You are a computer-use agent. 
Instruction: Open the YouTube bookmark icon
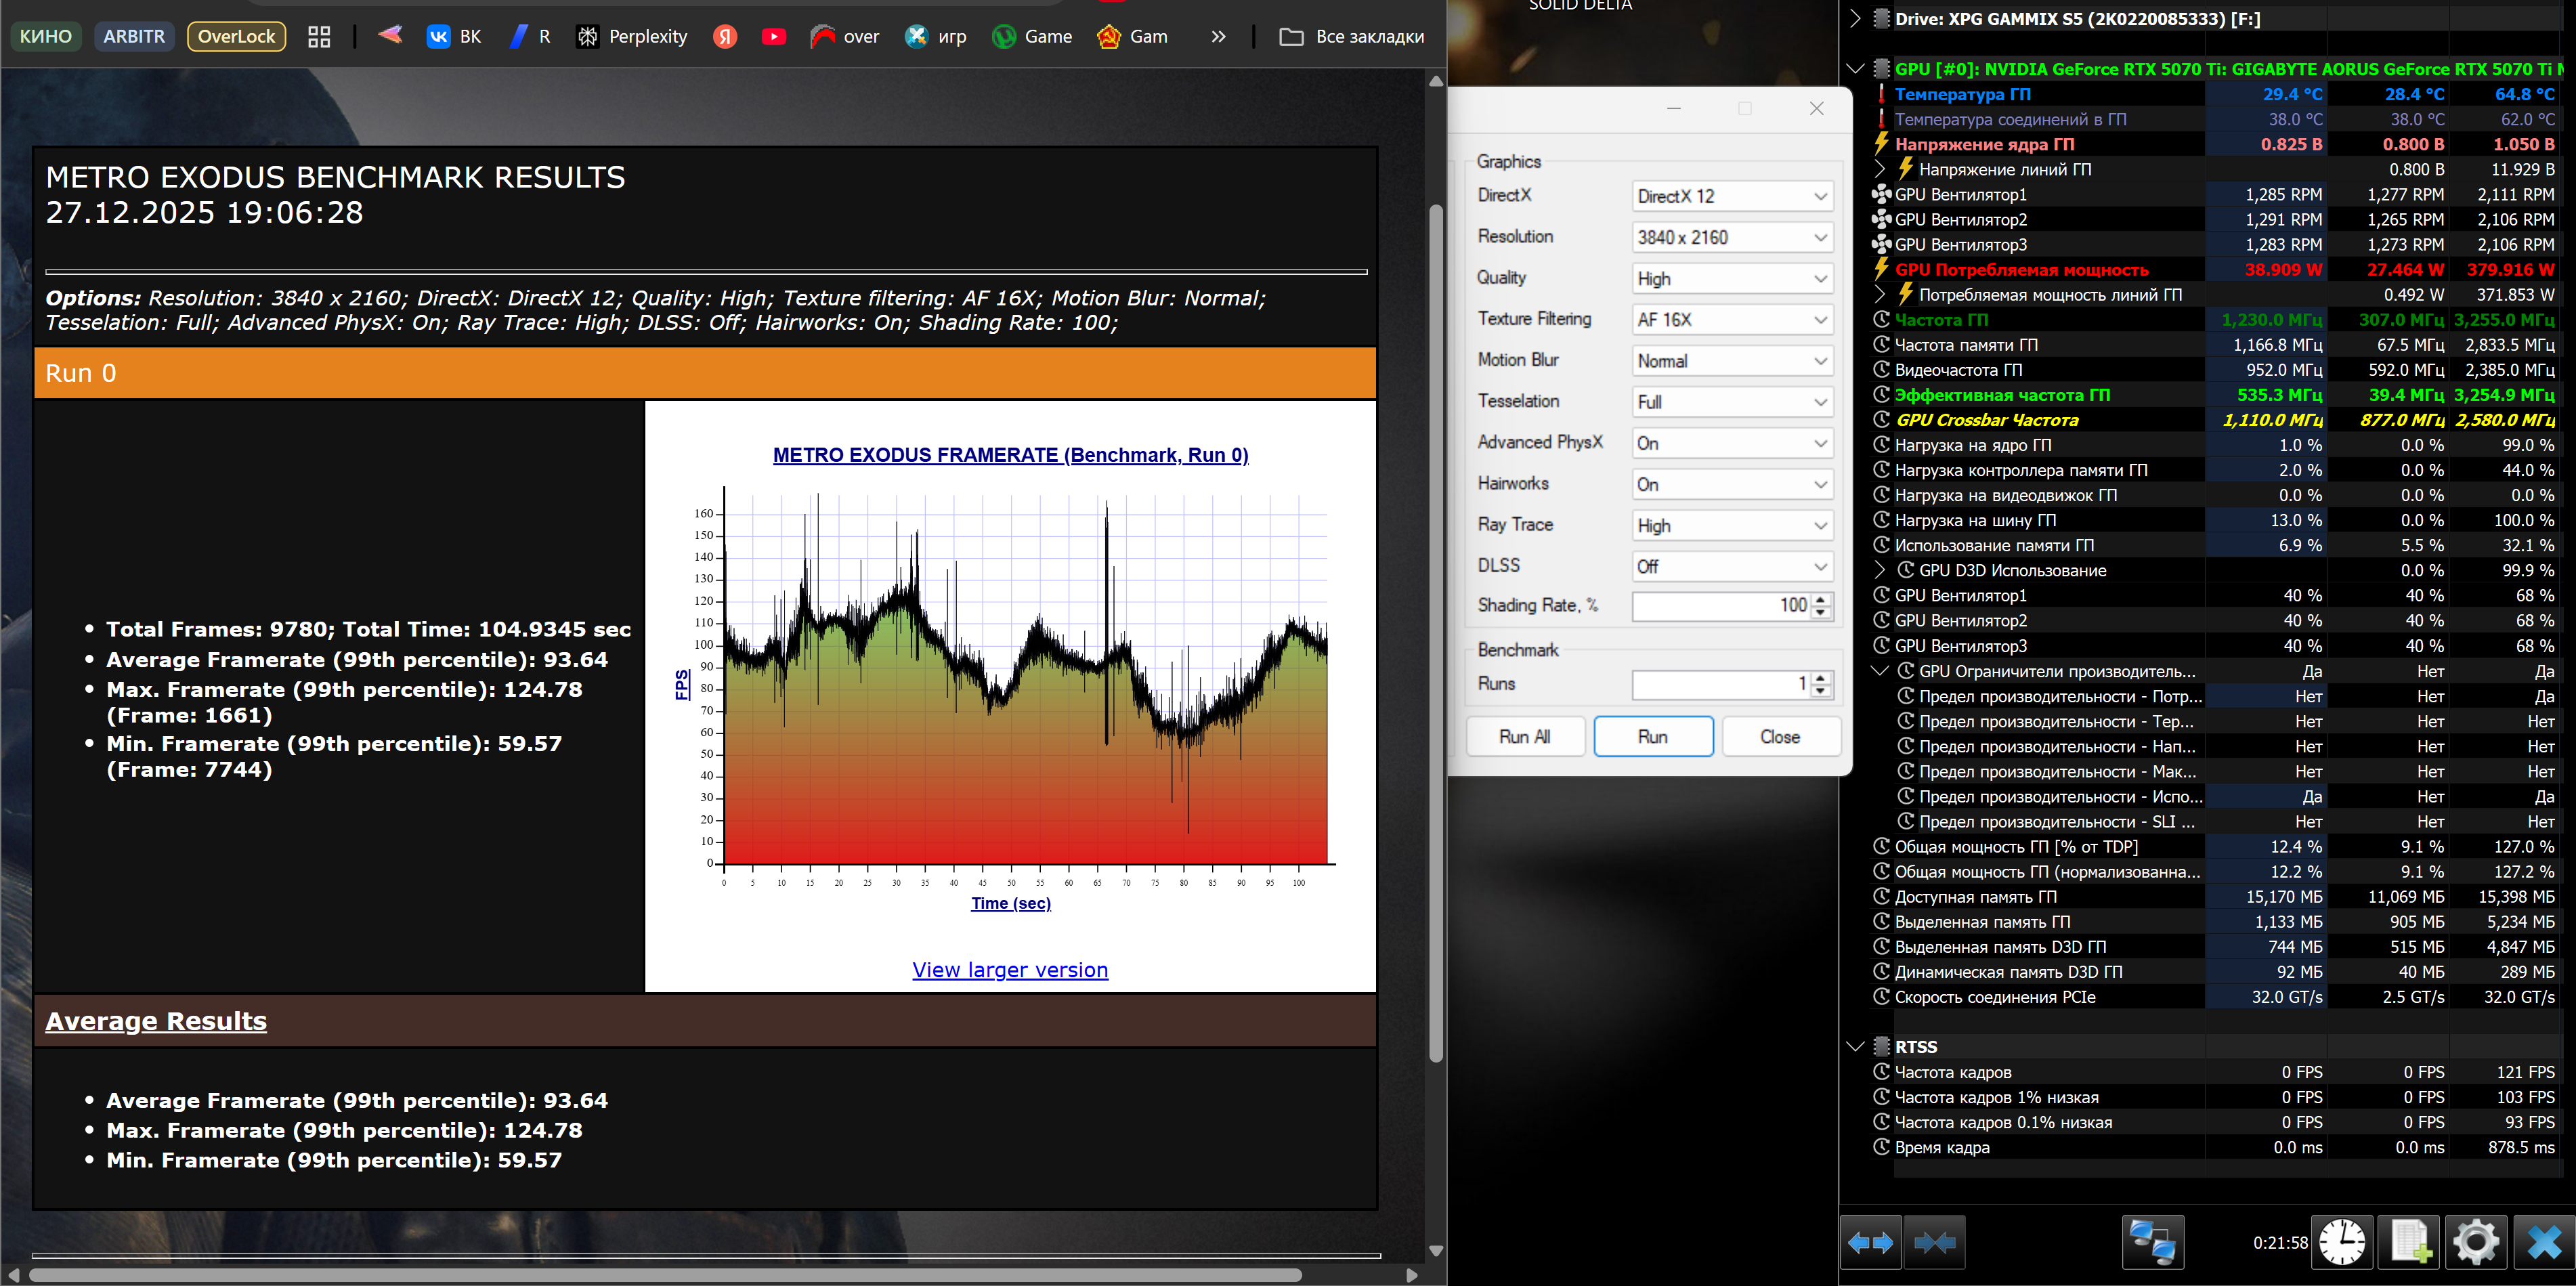(x=773, y=37)
